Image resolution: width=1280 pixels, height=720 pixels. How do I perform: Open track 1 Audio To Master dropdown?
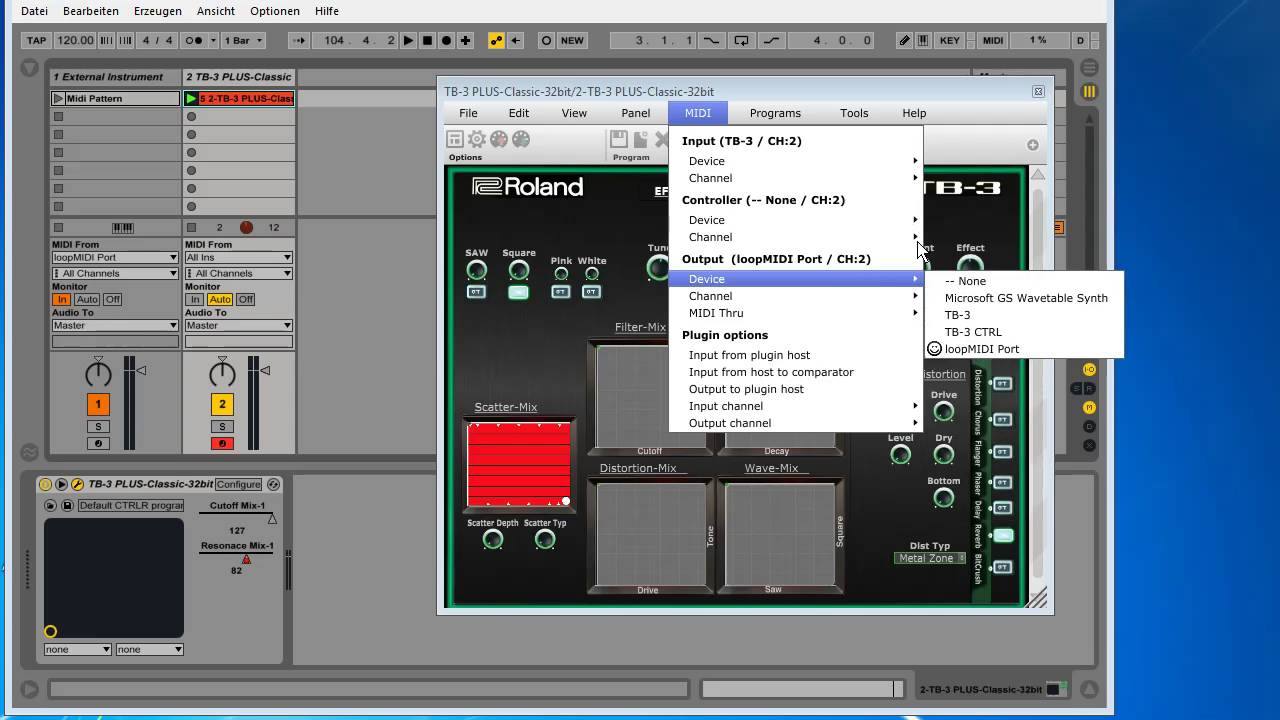click(115, 325)
